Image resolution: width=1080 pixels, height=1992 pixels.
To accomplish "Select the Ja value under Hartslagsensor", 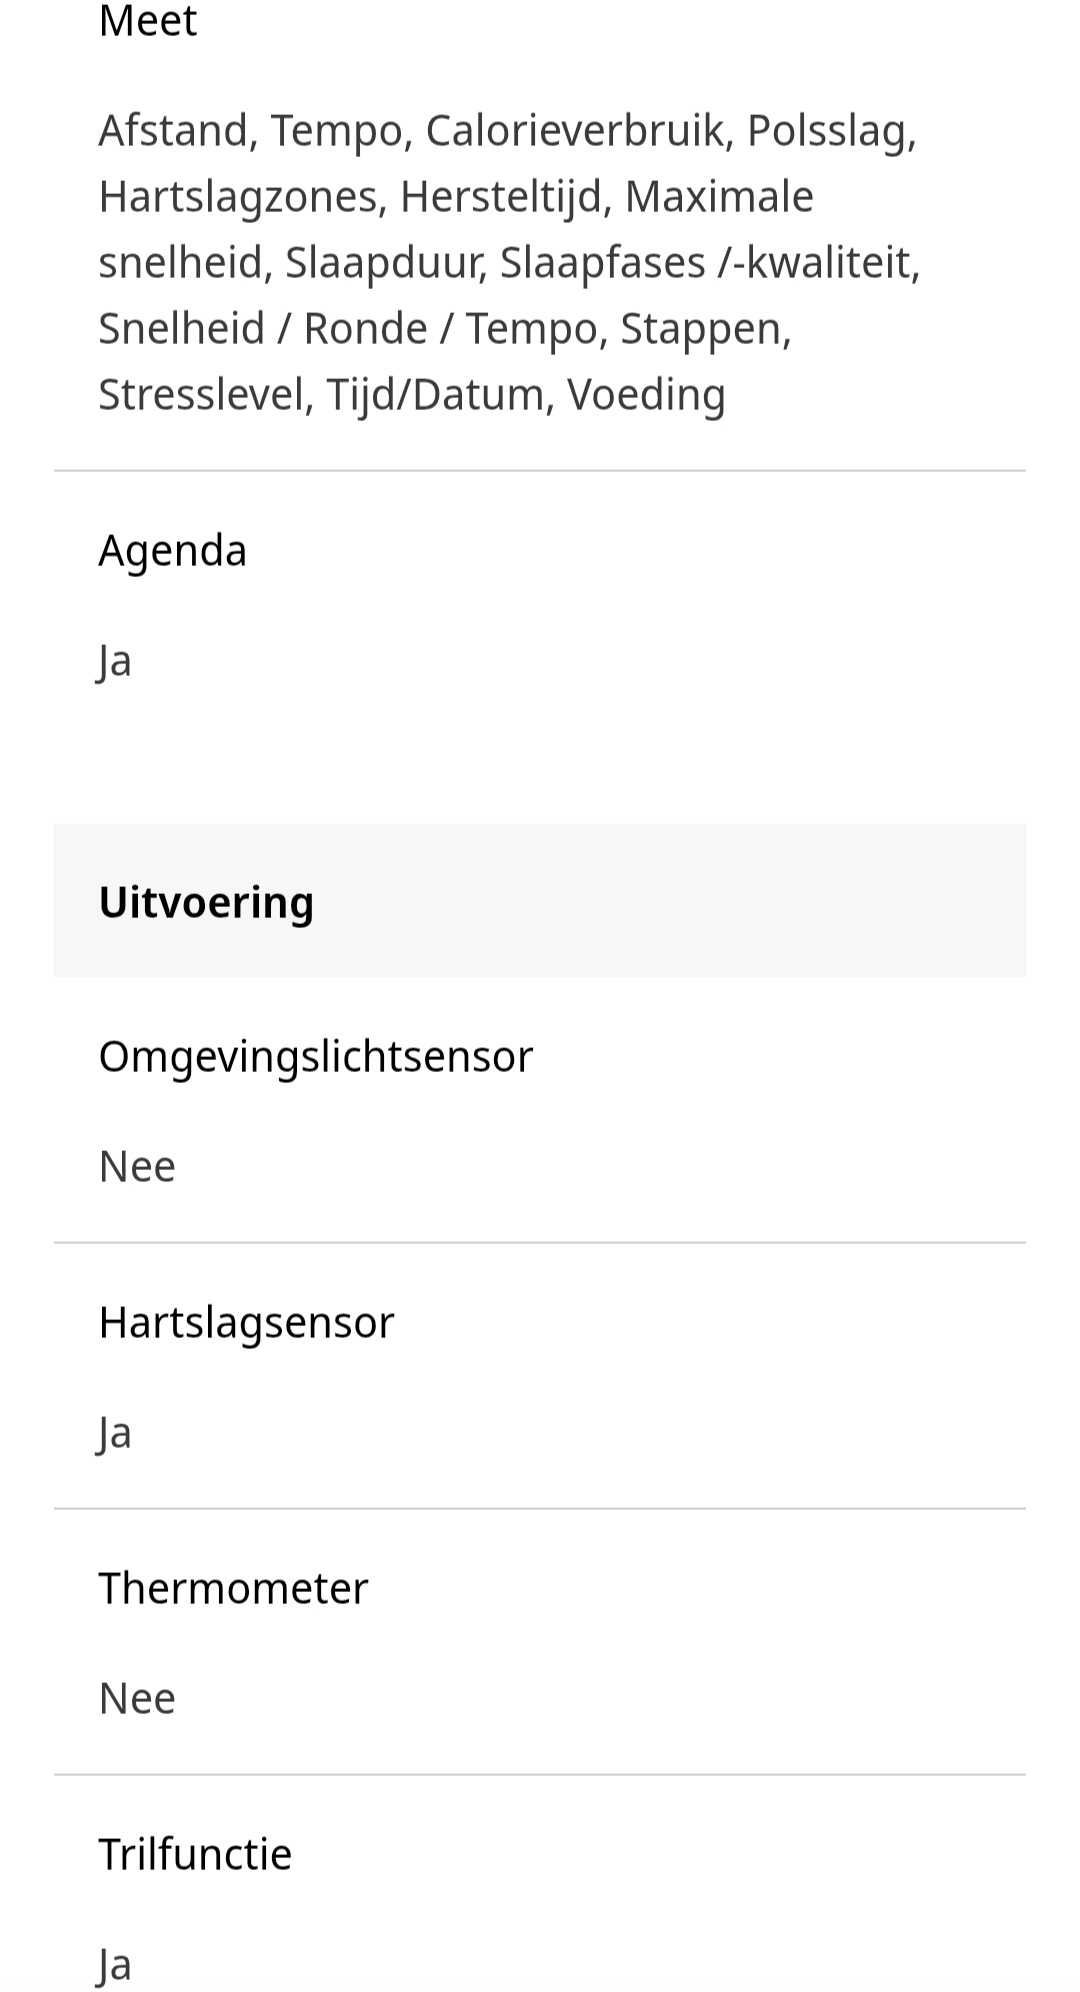I will point(115,1434).
